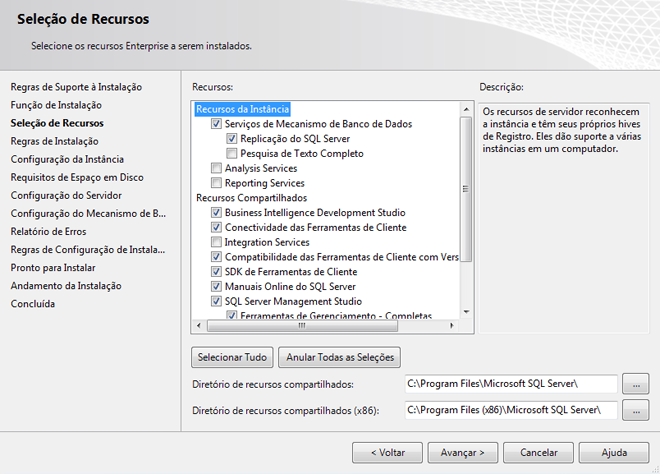
Task: Click the vertical scrollbar thumb in Recursos list
Action: click(x=466, y=189)
